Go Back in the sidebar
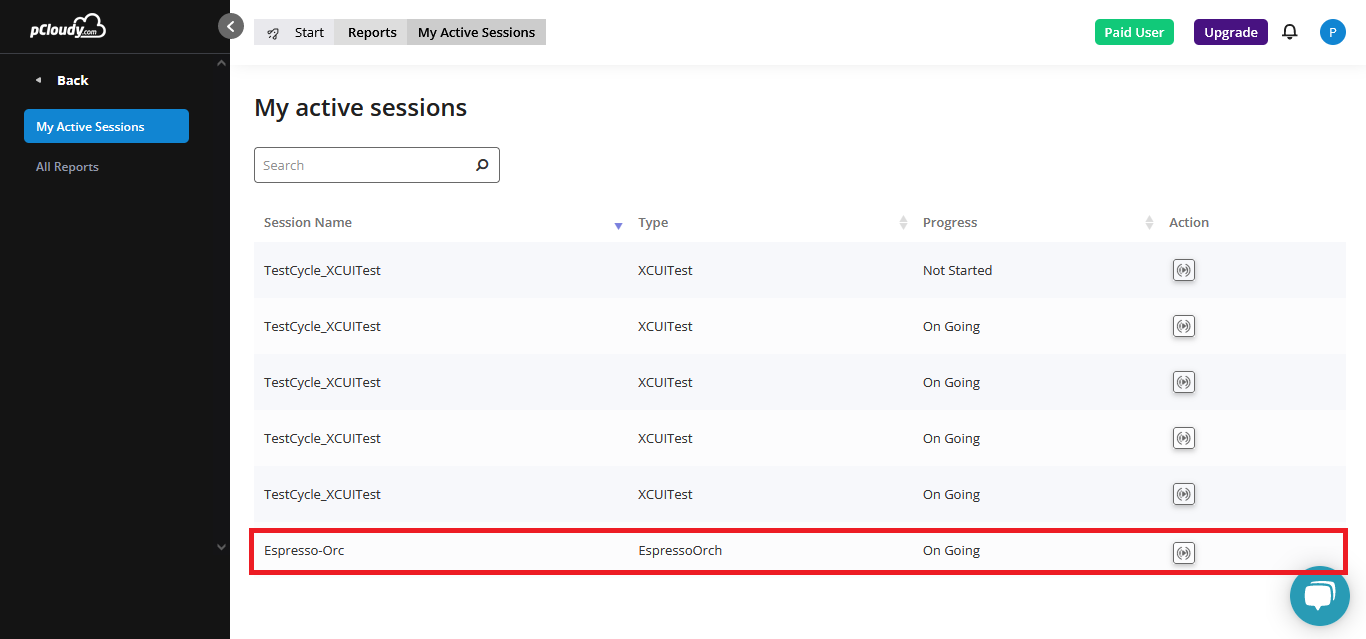This screenshot has height=639, width=1366. [72, 80]
